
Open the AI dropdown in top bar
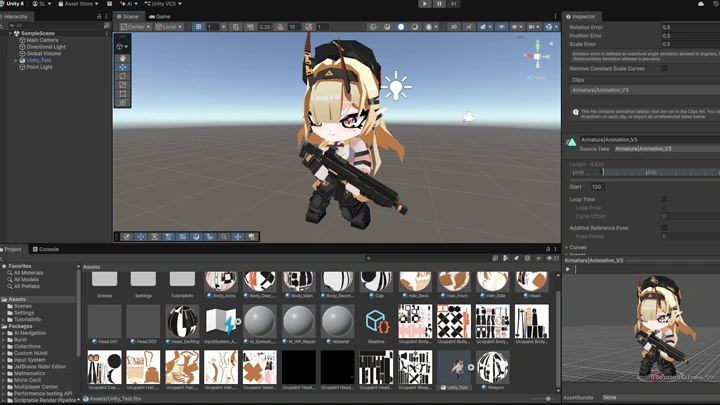click(x=129, y=4)
